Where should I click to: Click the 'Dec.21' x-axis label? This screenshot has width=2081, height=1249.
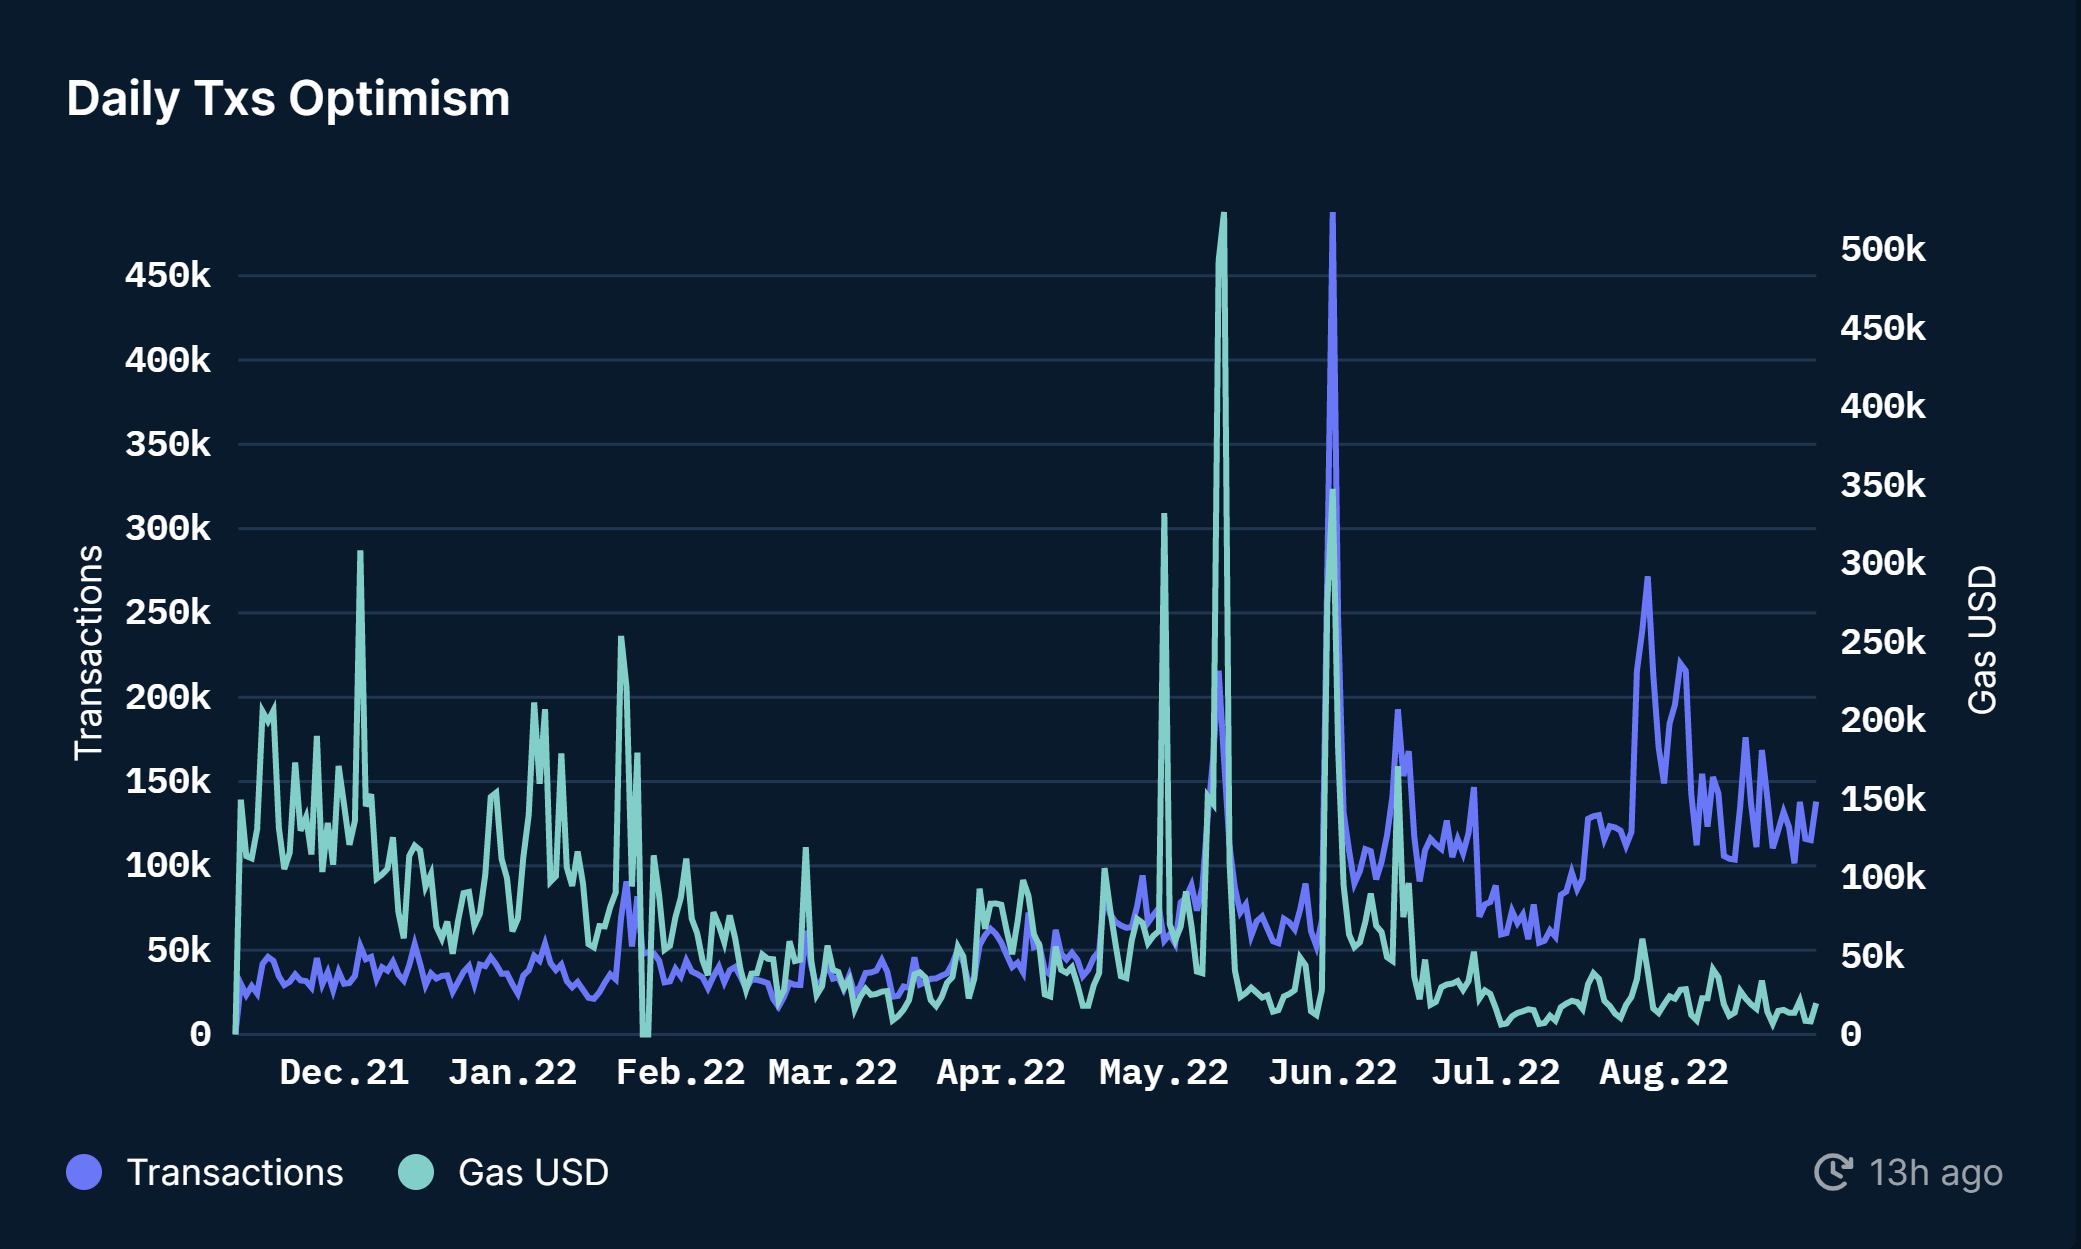(x=344, y=1072)
